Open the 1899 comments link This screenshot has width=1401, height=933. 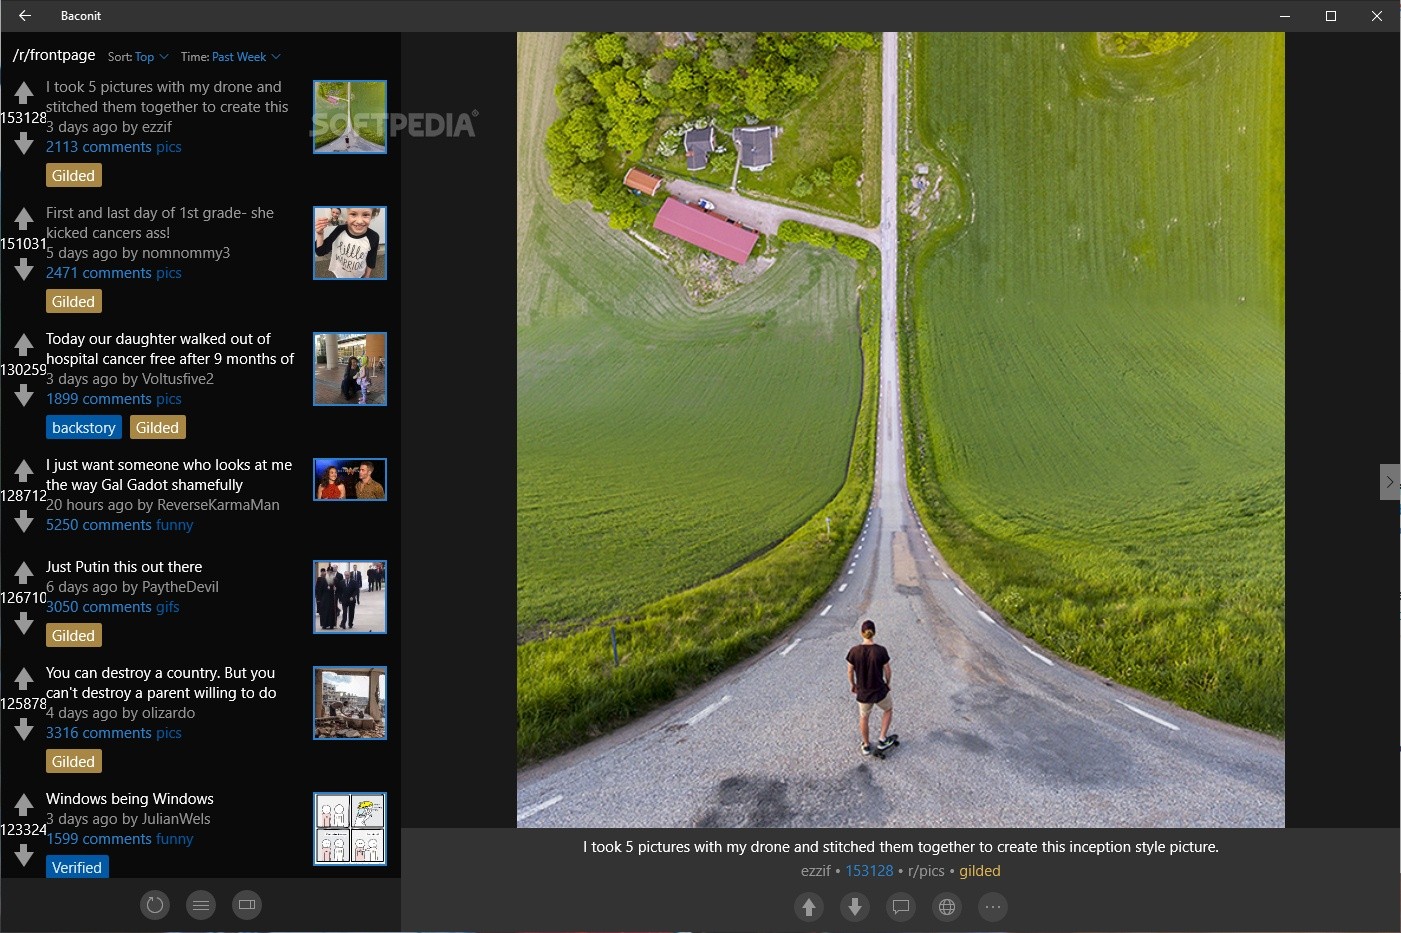coord(99,399)
